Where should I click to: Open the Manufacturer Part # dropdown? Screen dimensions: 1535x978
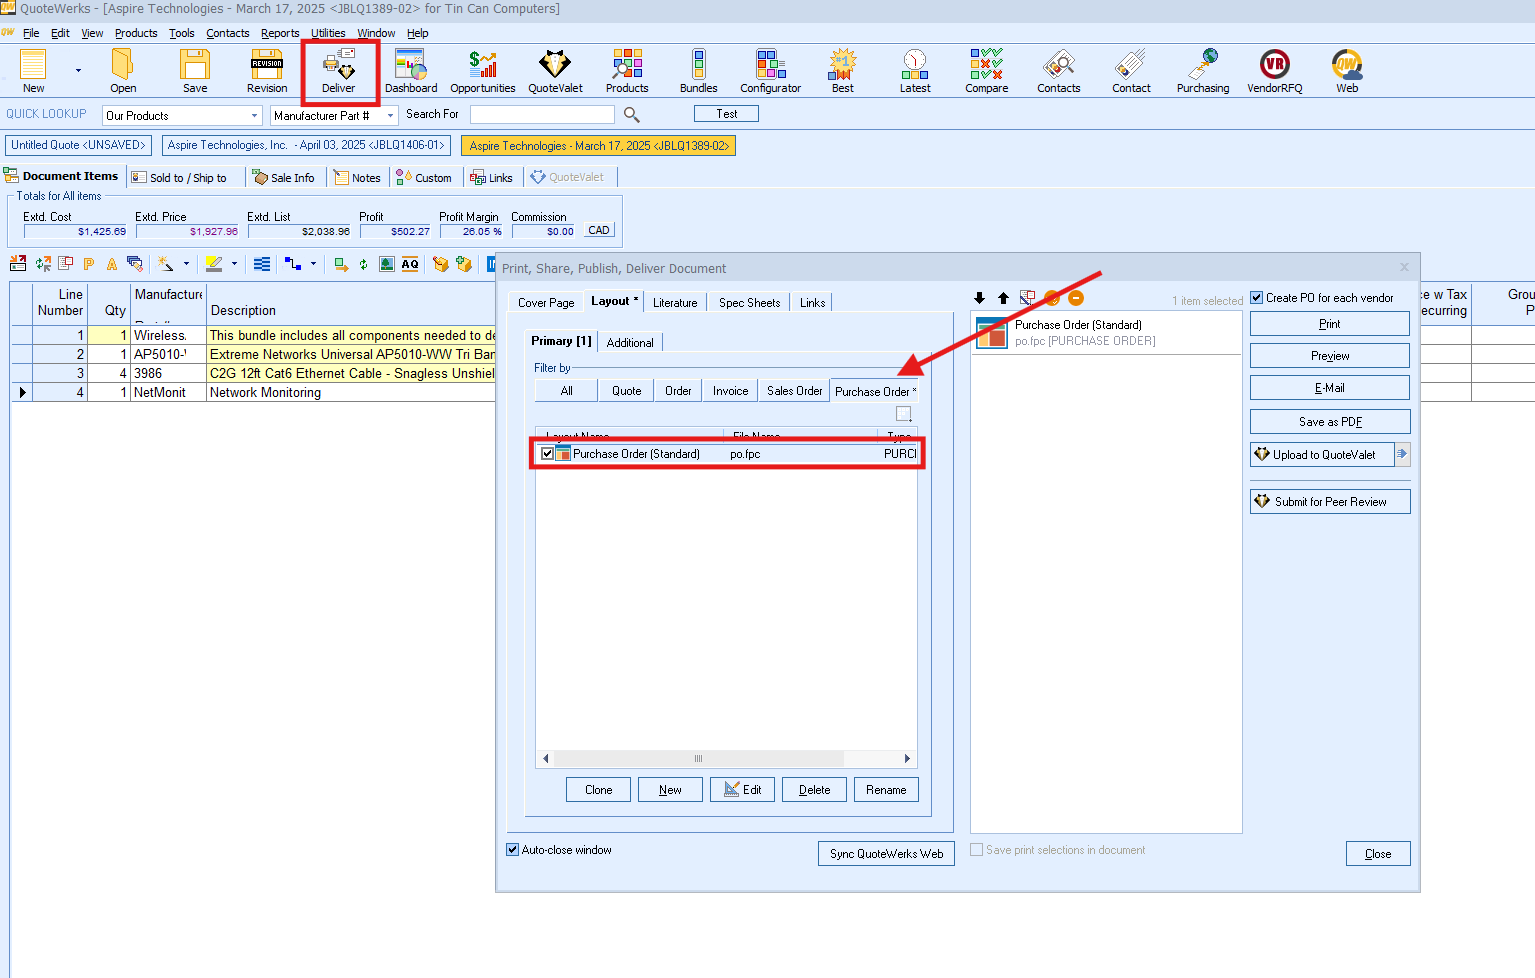pyautogui.click(x=390, y=116)
